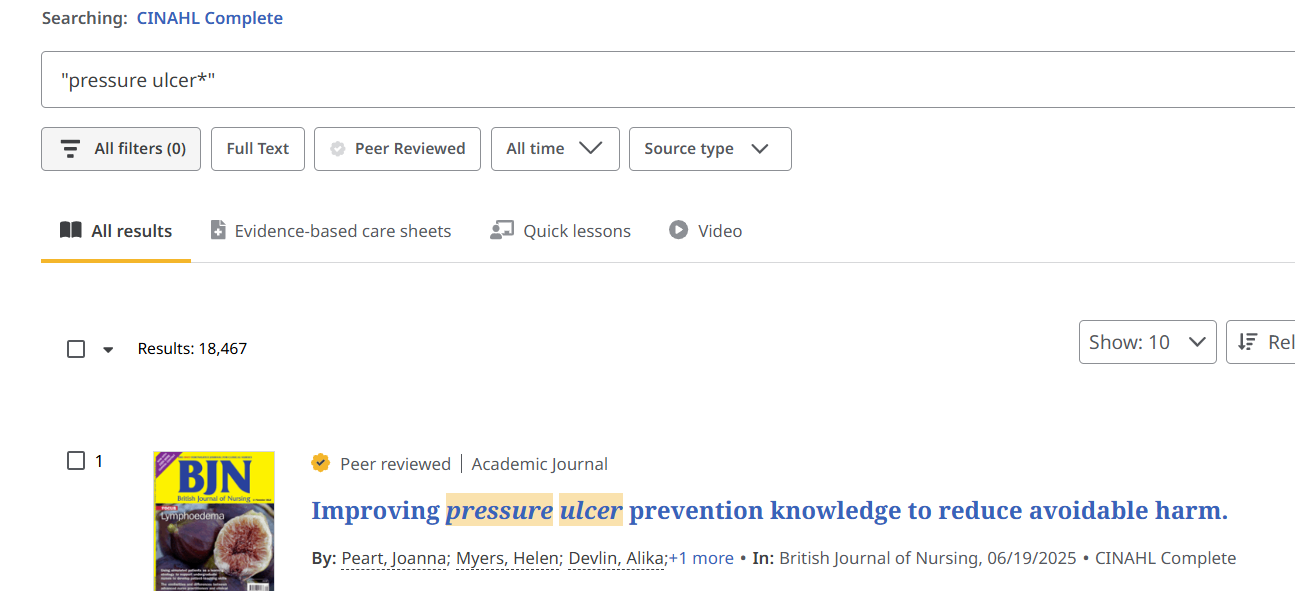The width and height of the screenshot is (1295, 591).
Task: Click the Quick lessons presenter icon
Action: coord(501,231)
